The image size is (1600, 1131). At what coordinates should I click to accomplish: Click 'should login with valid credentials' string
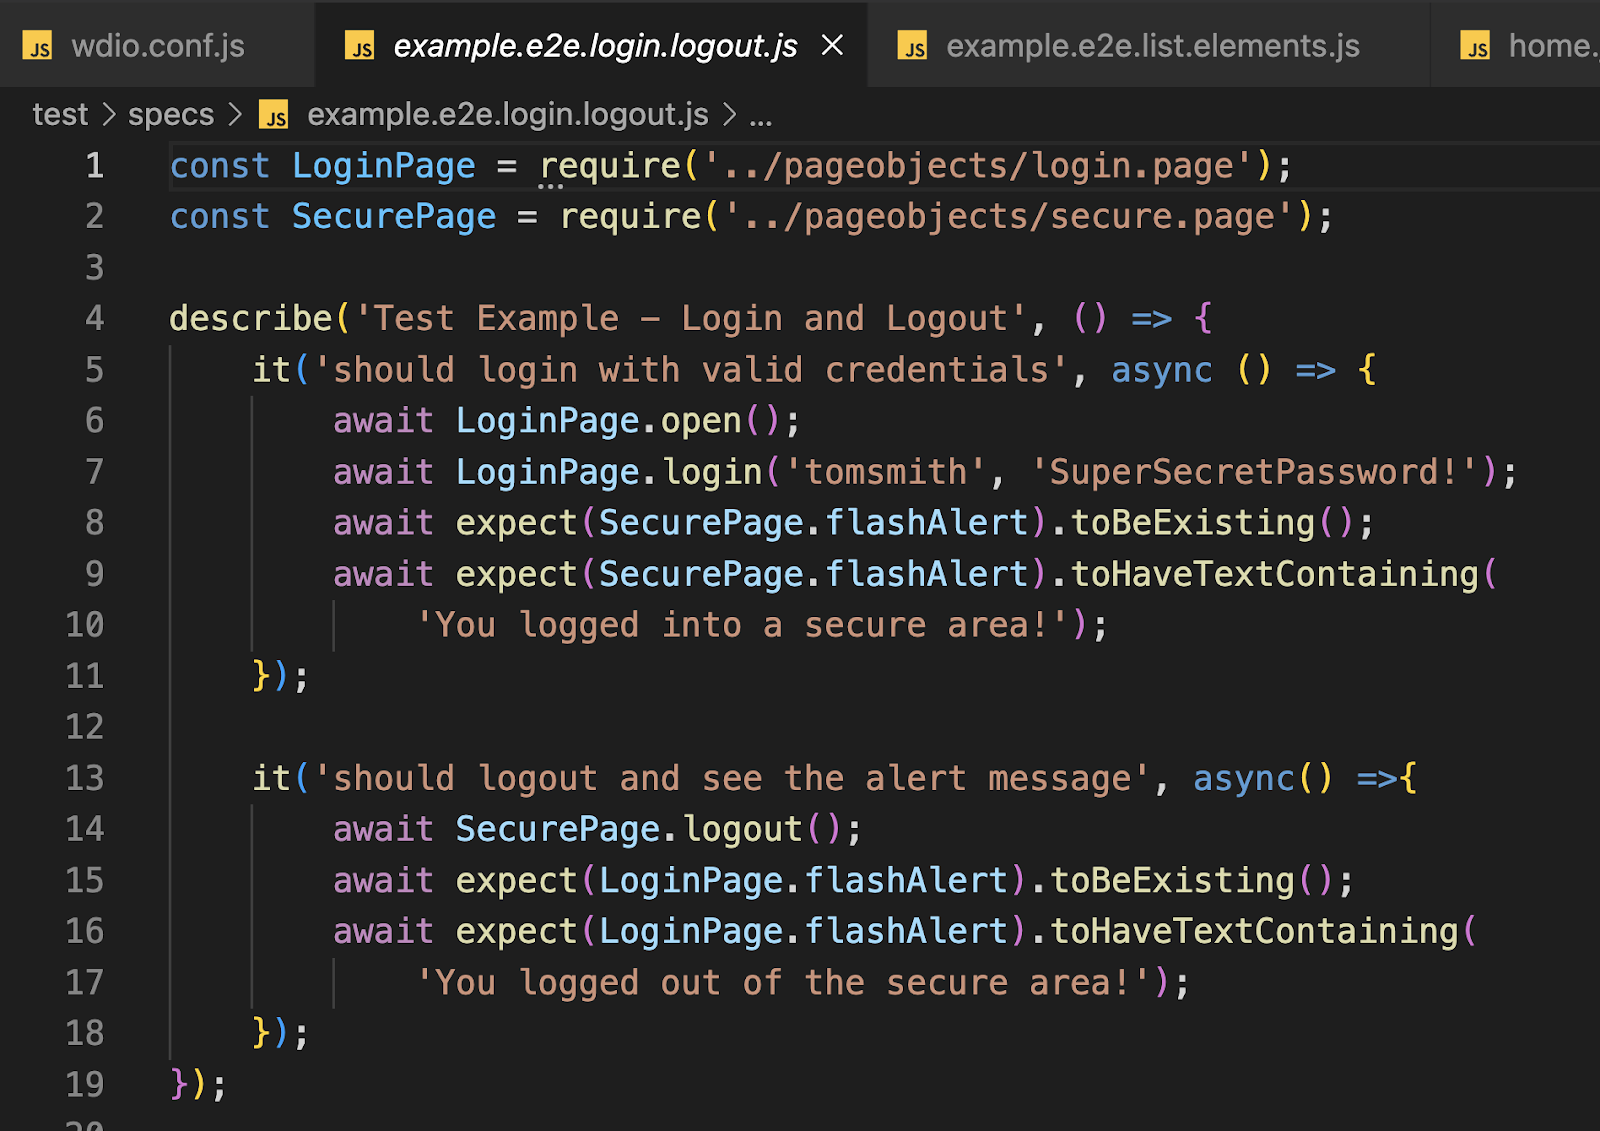pyautogui.click(x=691, y=369)
